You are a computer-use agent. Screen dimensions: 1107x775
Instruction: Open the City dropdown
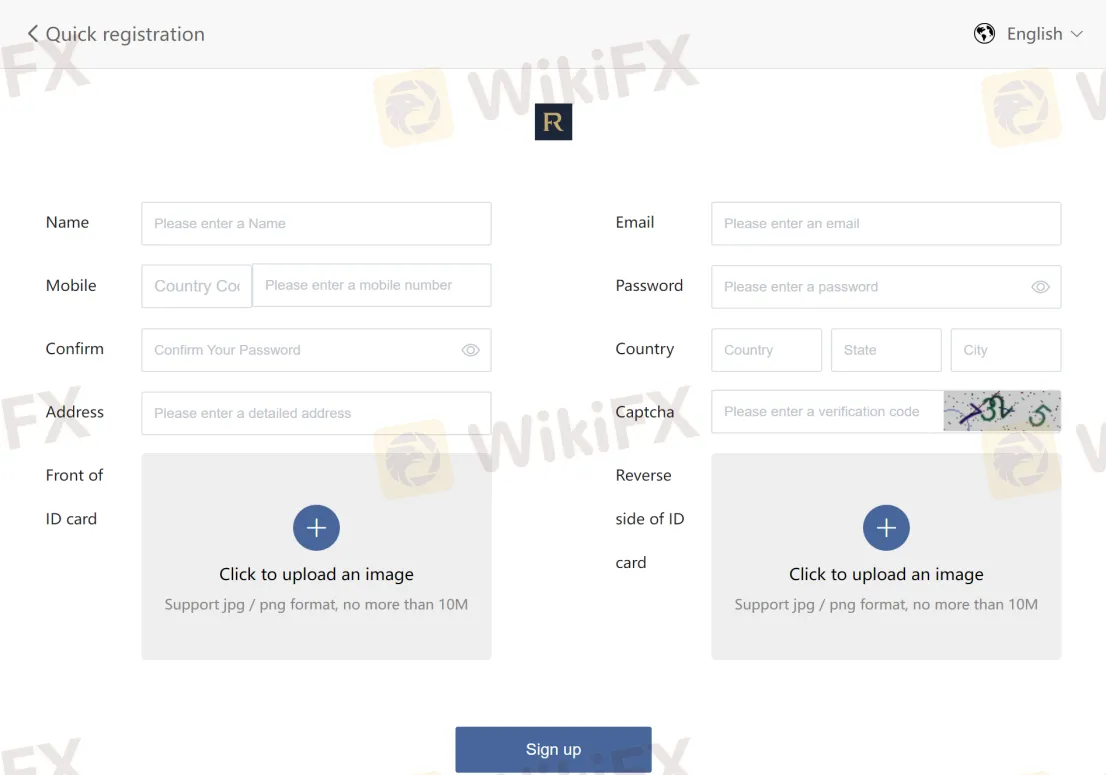[1005, 350]
